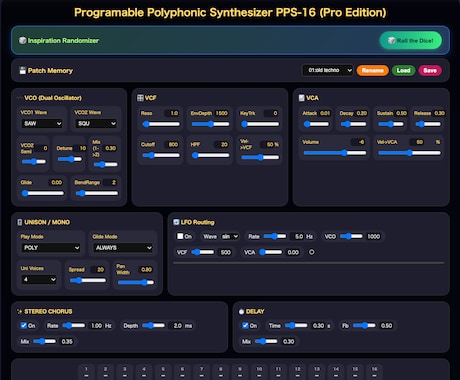This screenshot has height=380, width=460.
Task: Click the LFO VCA amount slider
Action: [x=271, y=252]
